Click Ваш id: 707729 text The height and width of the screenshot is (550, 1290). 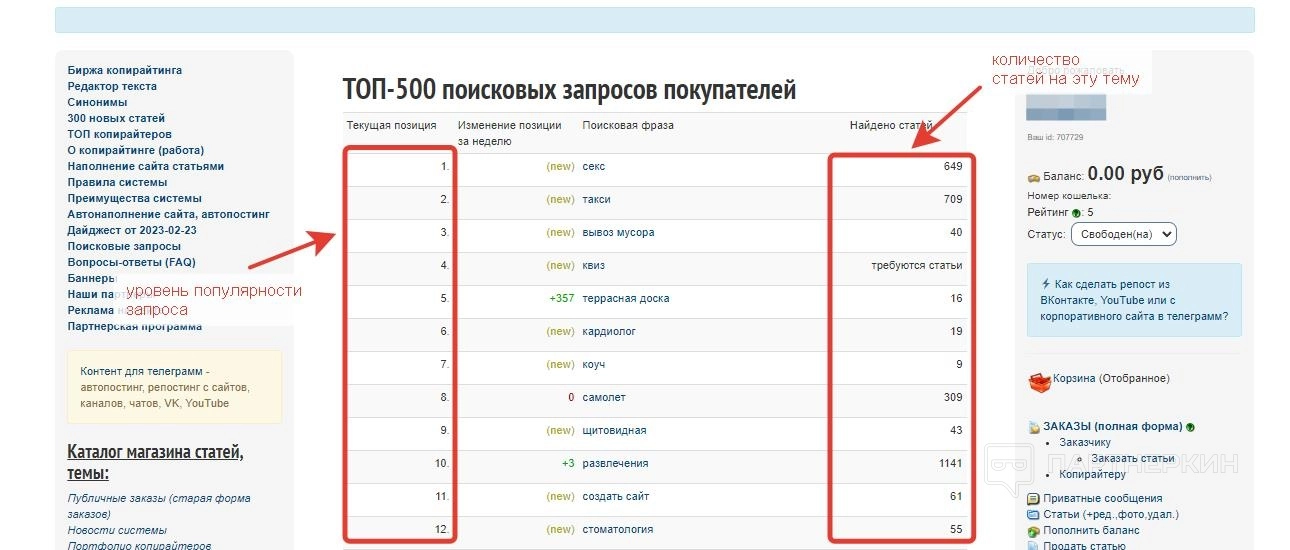1055,138
